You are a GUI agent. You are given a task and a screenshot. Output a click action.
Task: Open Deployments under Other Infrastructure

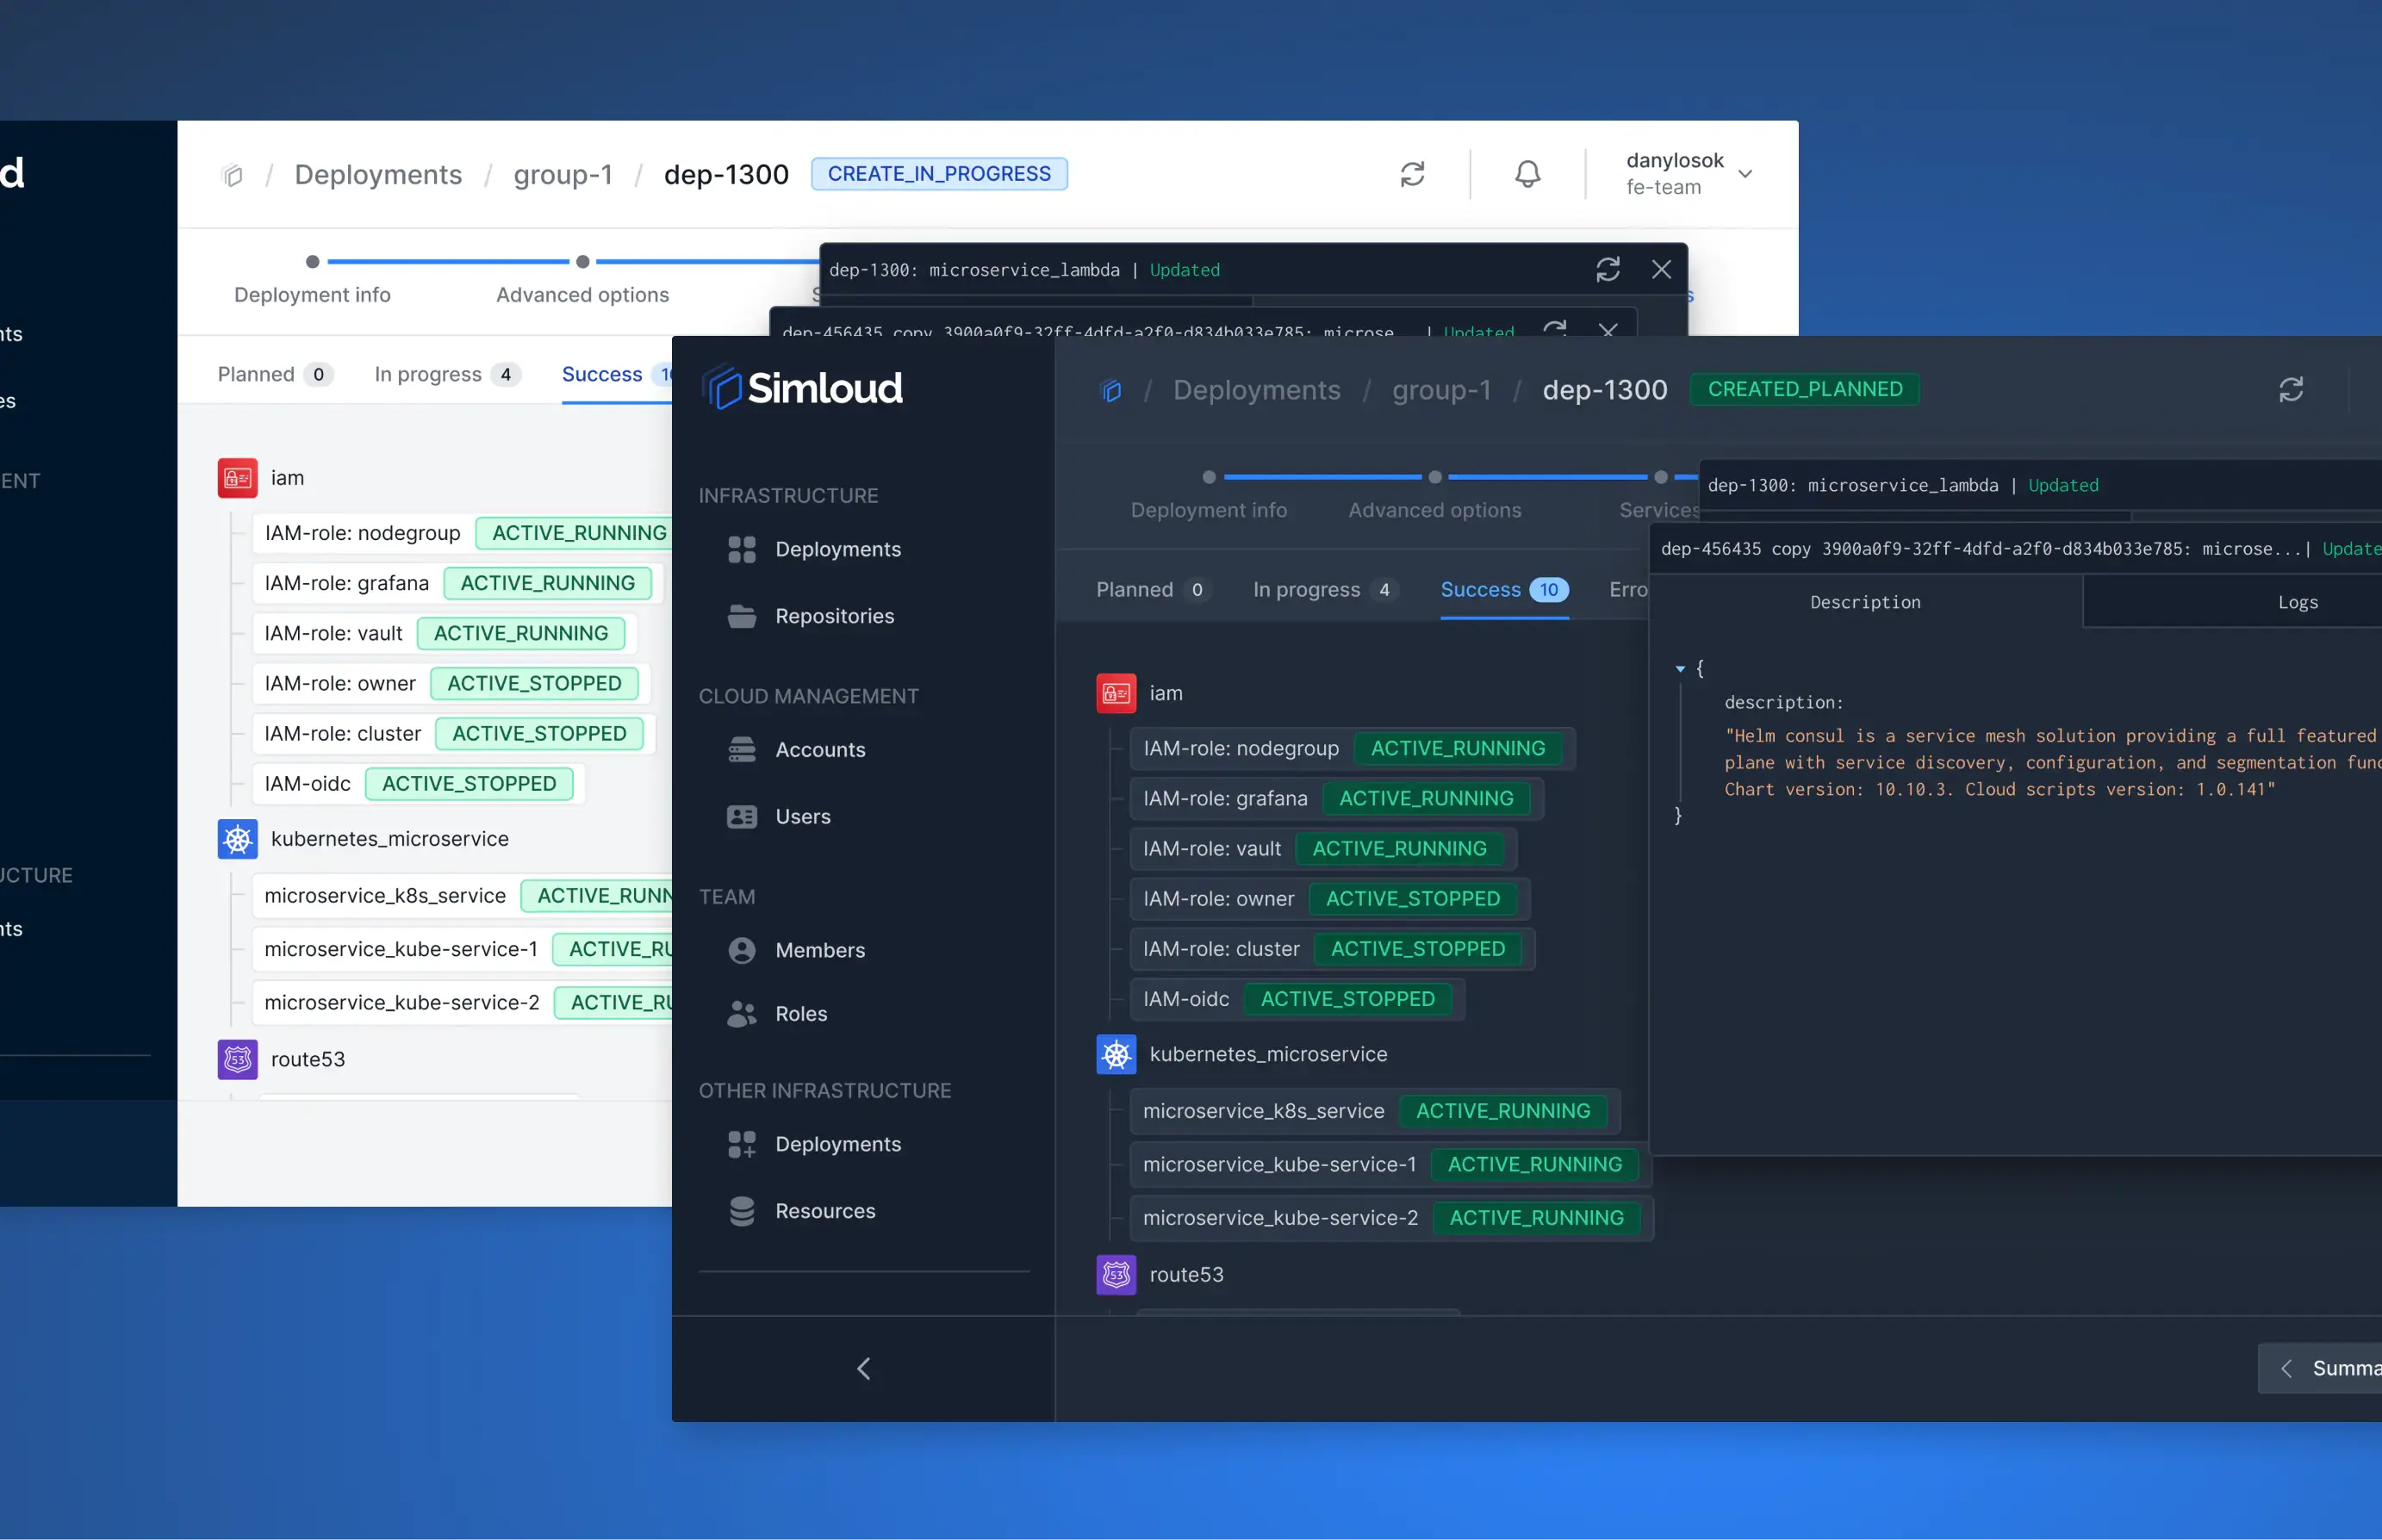[x=814, y=1144]
